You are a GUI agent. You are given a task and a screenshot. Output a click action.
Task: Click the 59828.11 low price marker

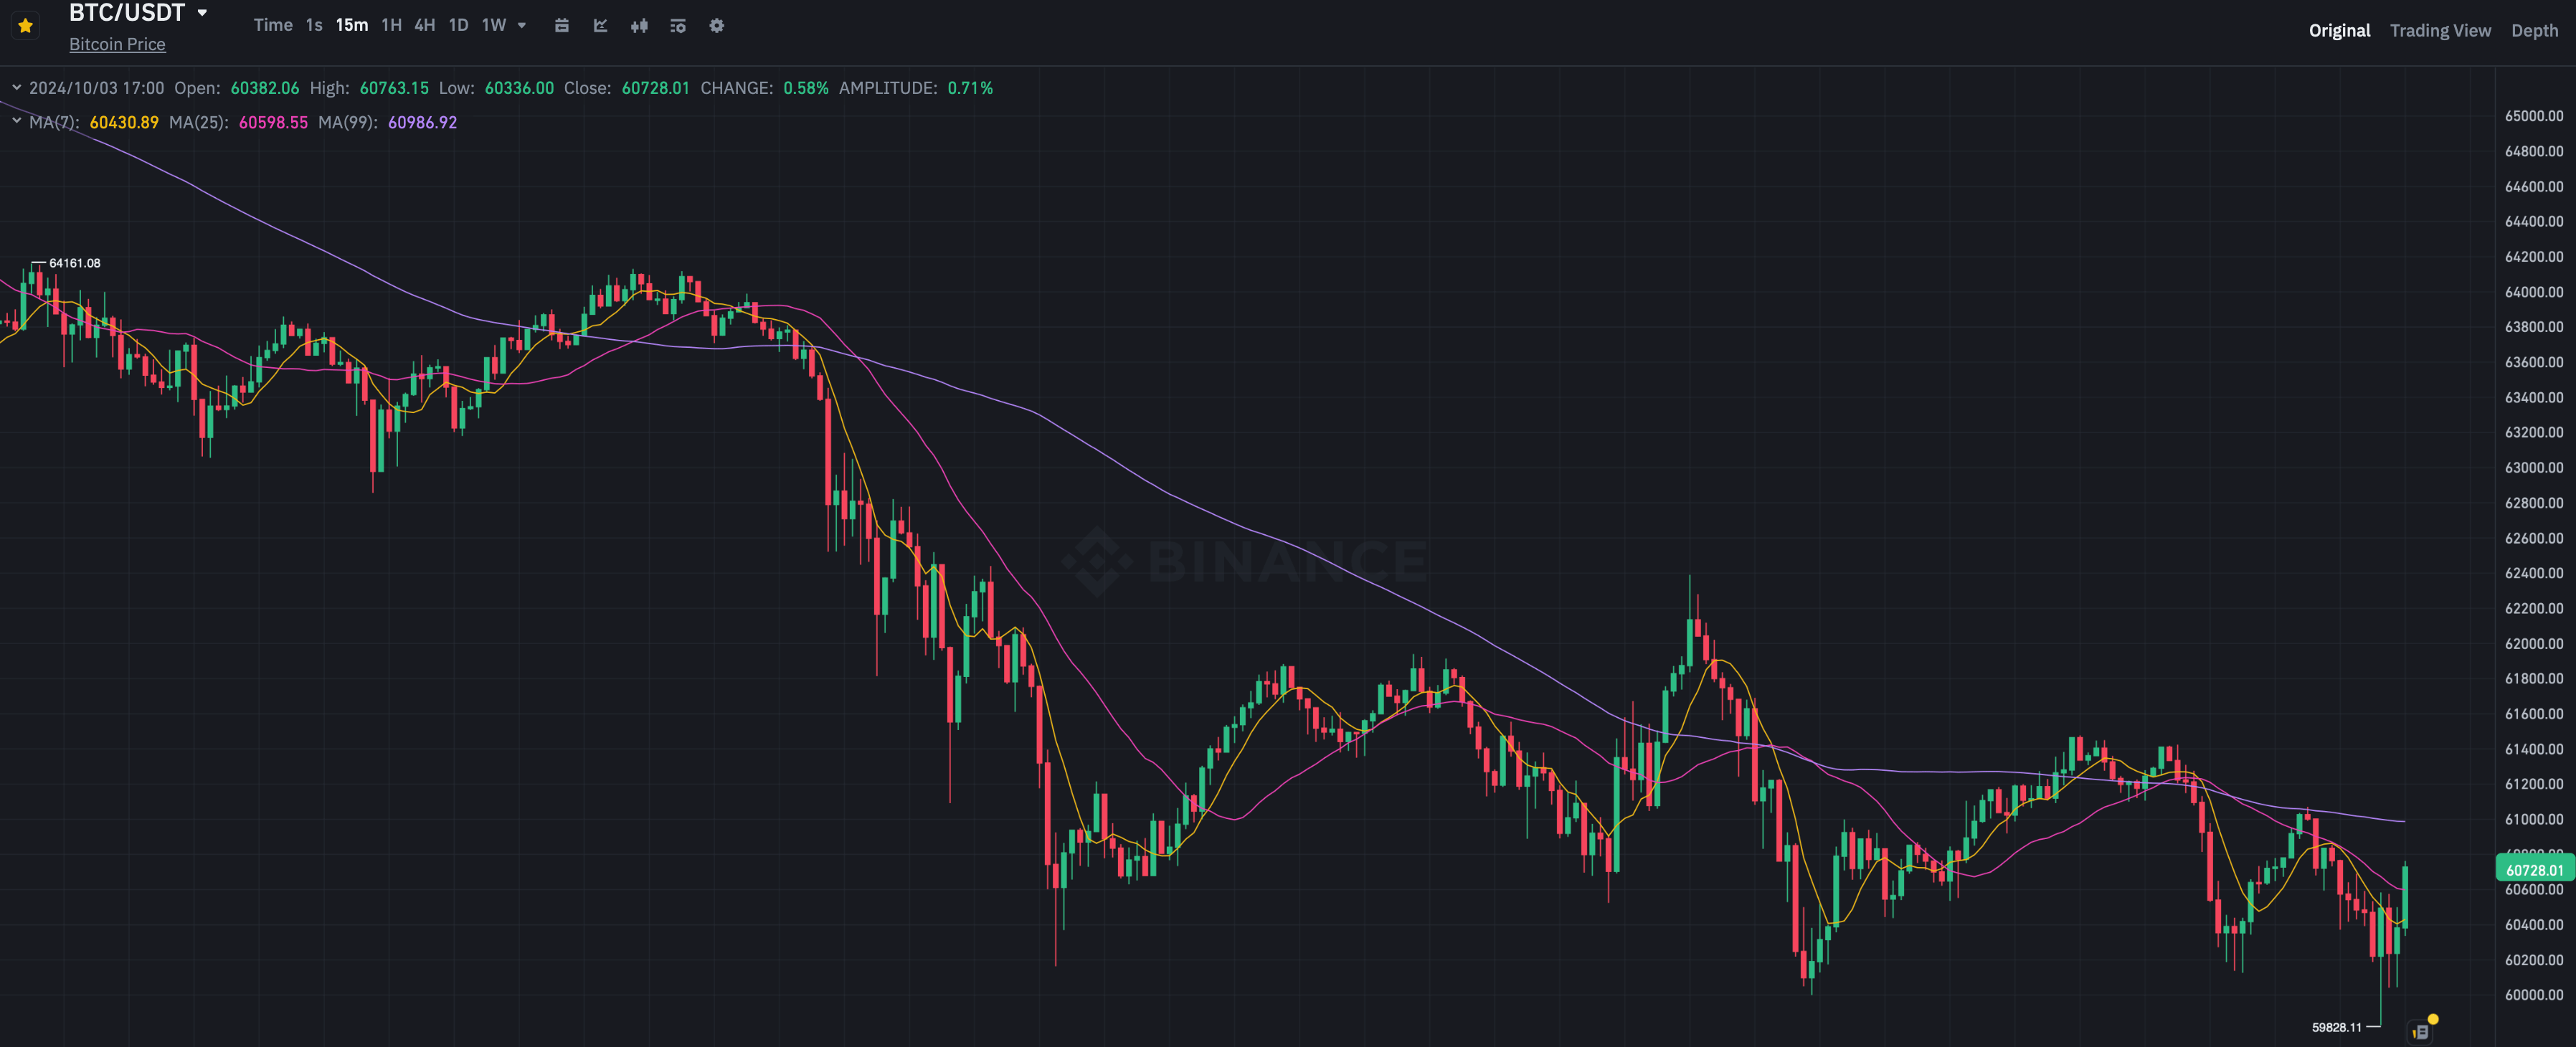click(x=2336, y=1027)
